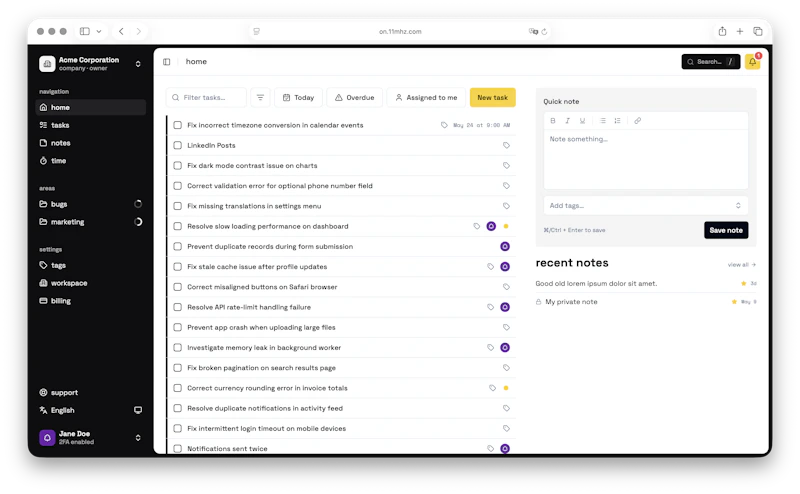800x494 pixels.
Task: Open the Add tags dropdown
Action: [x=645, y=206]
